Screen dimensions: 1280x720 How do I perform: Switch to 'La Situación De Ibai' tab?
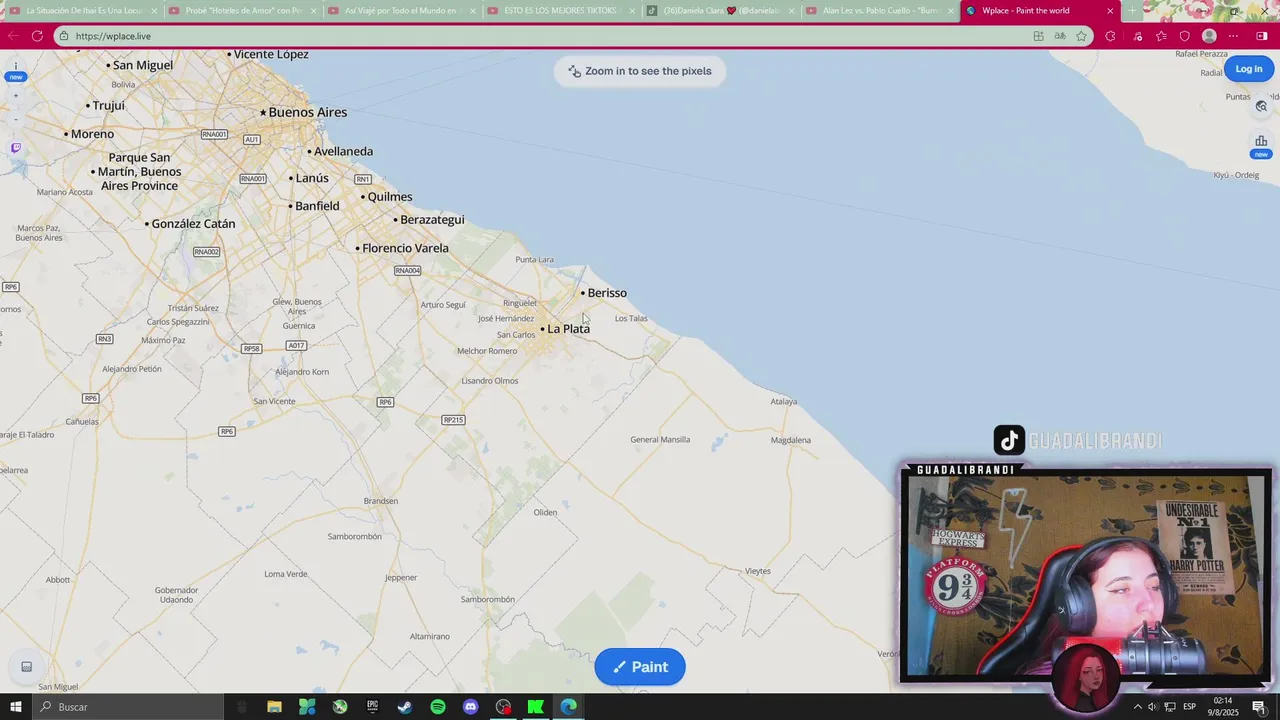(x=82, y=11)
